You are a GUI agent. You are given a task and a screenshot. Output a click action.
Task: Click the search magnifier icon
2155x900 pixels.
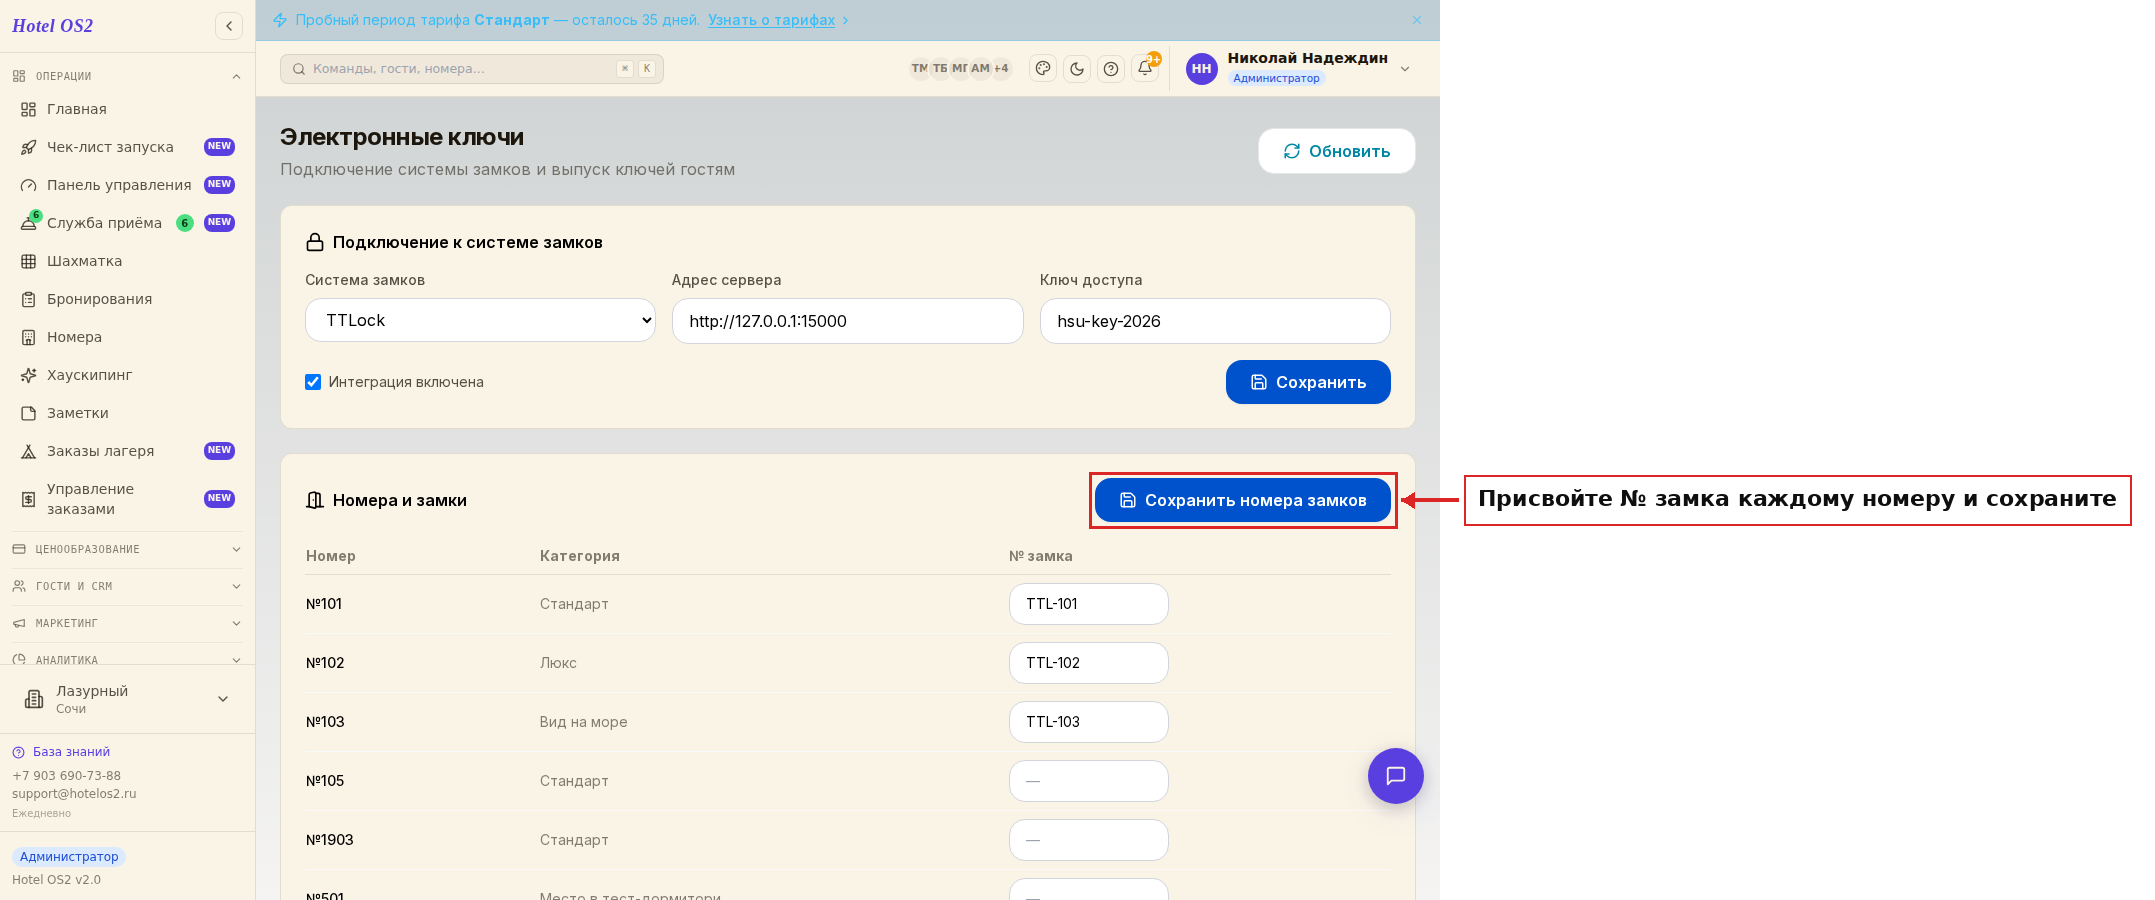pos(299,69)
